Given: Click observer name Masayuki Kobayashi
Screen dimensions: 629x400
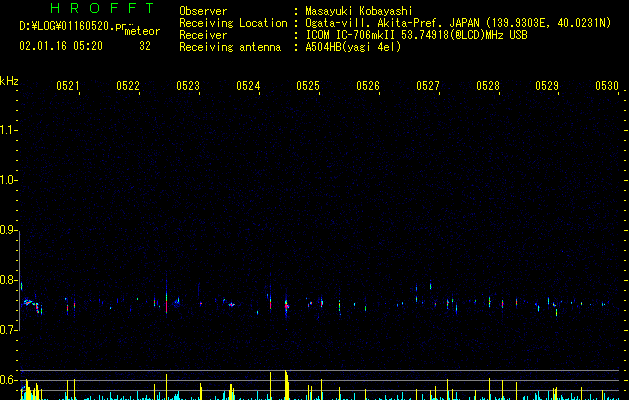Looking at the screenshot, I should tap(359, 11).
